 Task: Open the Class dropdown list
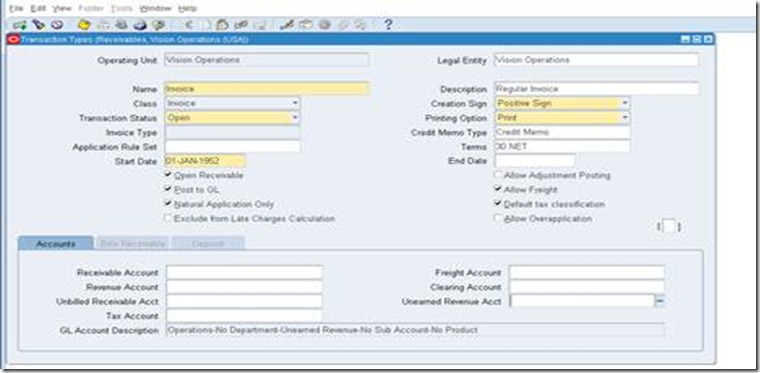295,103
